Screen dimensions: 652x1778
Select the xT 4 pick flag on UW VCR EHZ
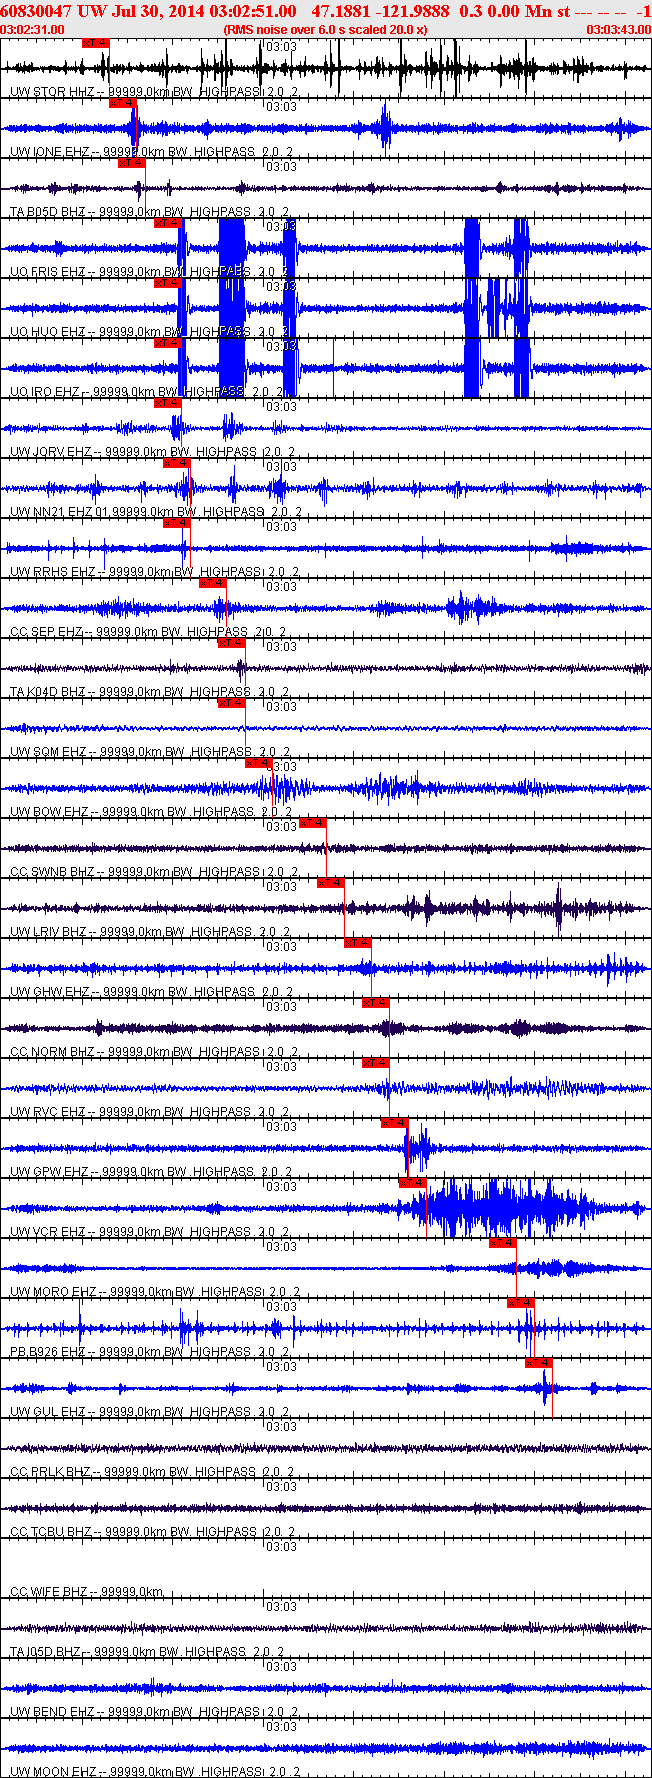pyautogui.click(x=413, y=1183)
